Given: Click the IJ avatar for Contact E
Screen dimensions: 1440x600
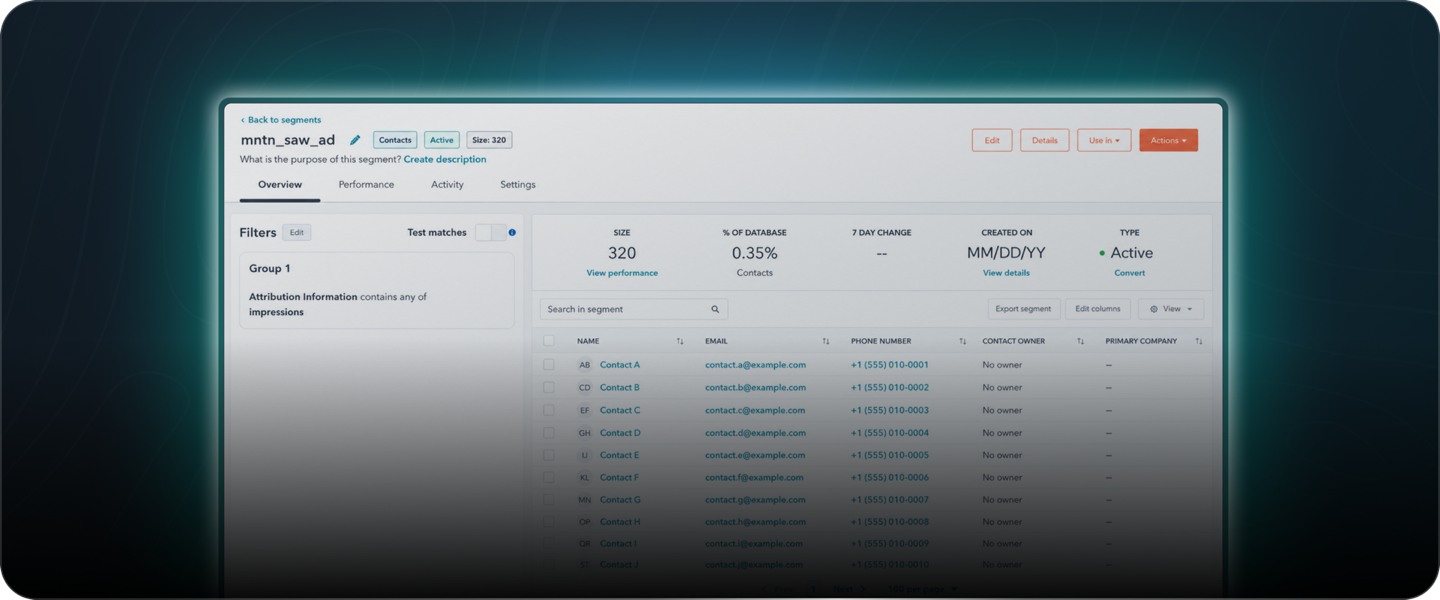Looking at the screenshot, I should click(585, 455).
